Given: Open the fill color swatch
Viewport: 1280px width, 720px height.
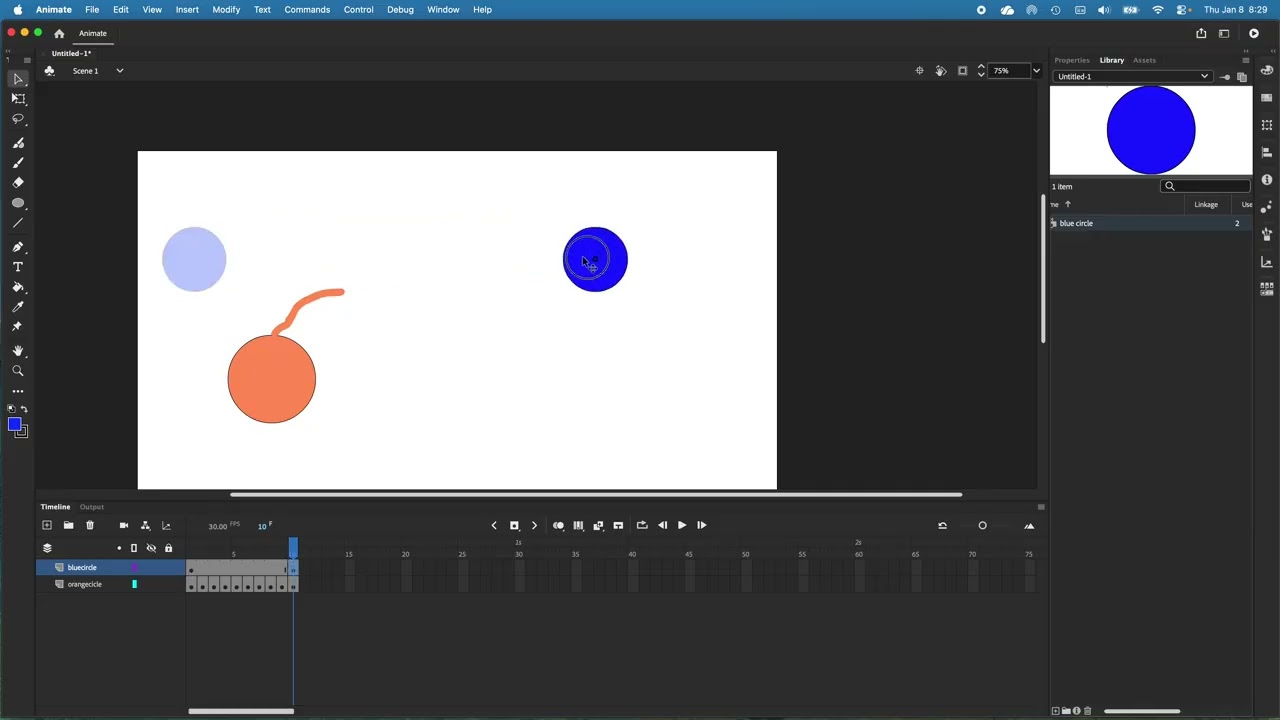Looking at the screenshot, I should (x=14, y=425).
